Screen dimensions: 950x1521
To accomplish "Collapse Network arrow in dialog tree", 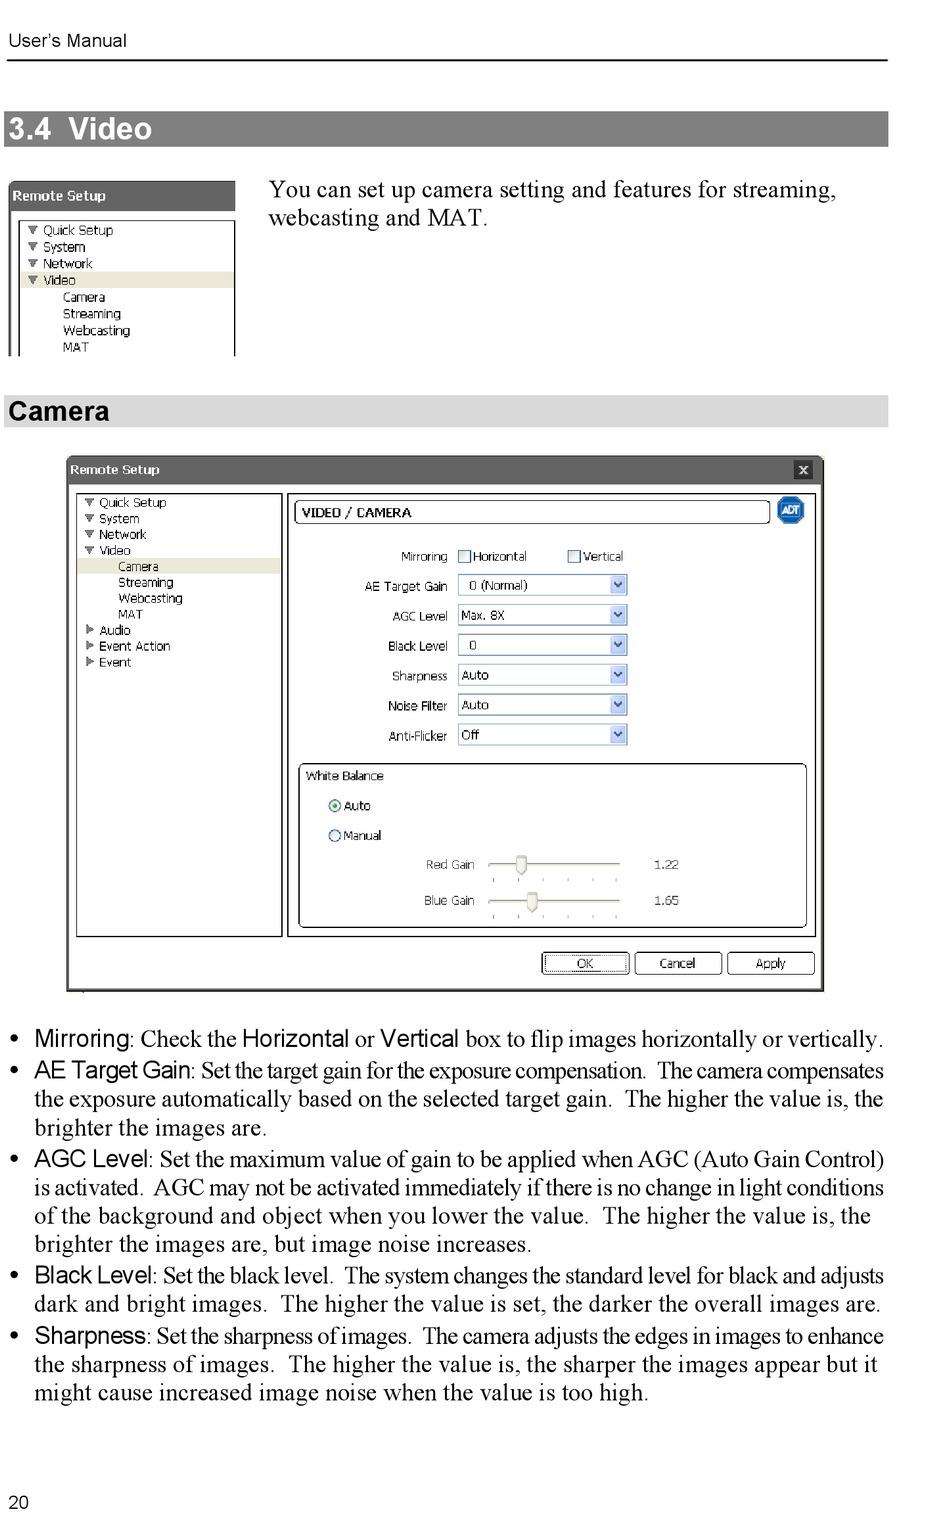I will coord(90,534).
